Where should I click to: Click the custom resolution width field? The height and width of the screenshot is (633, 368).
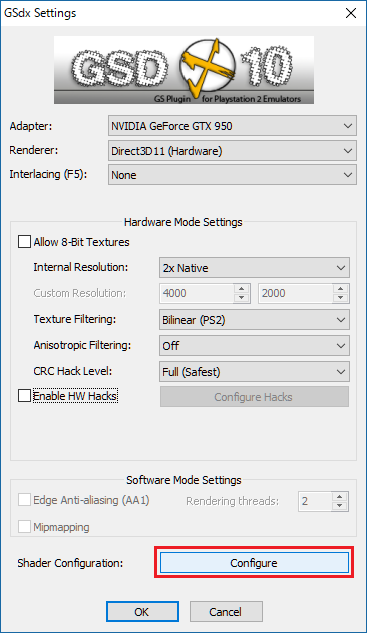pyautogui.click(x=197, y=293)
